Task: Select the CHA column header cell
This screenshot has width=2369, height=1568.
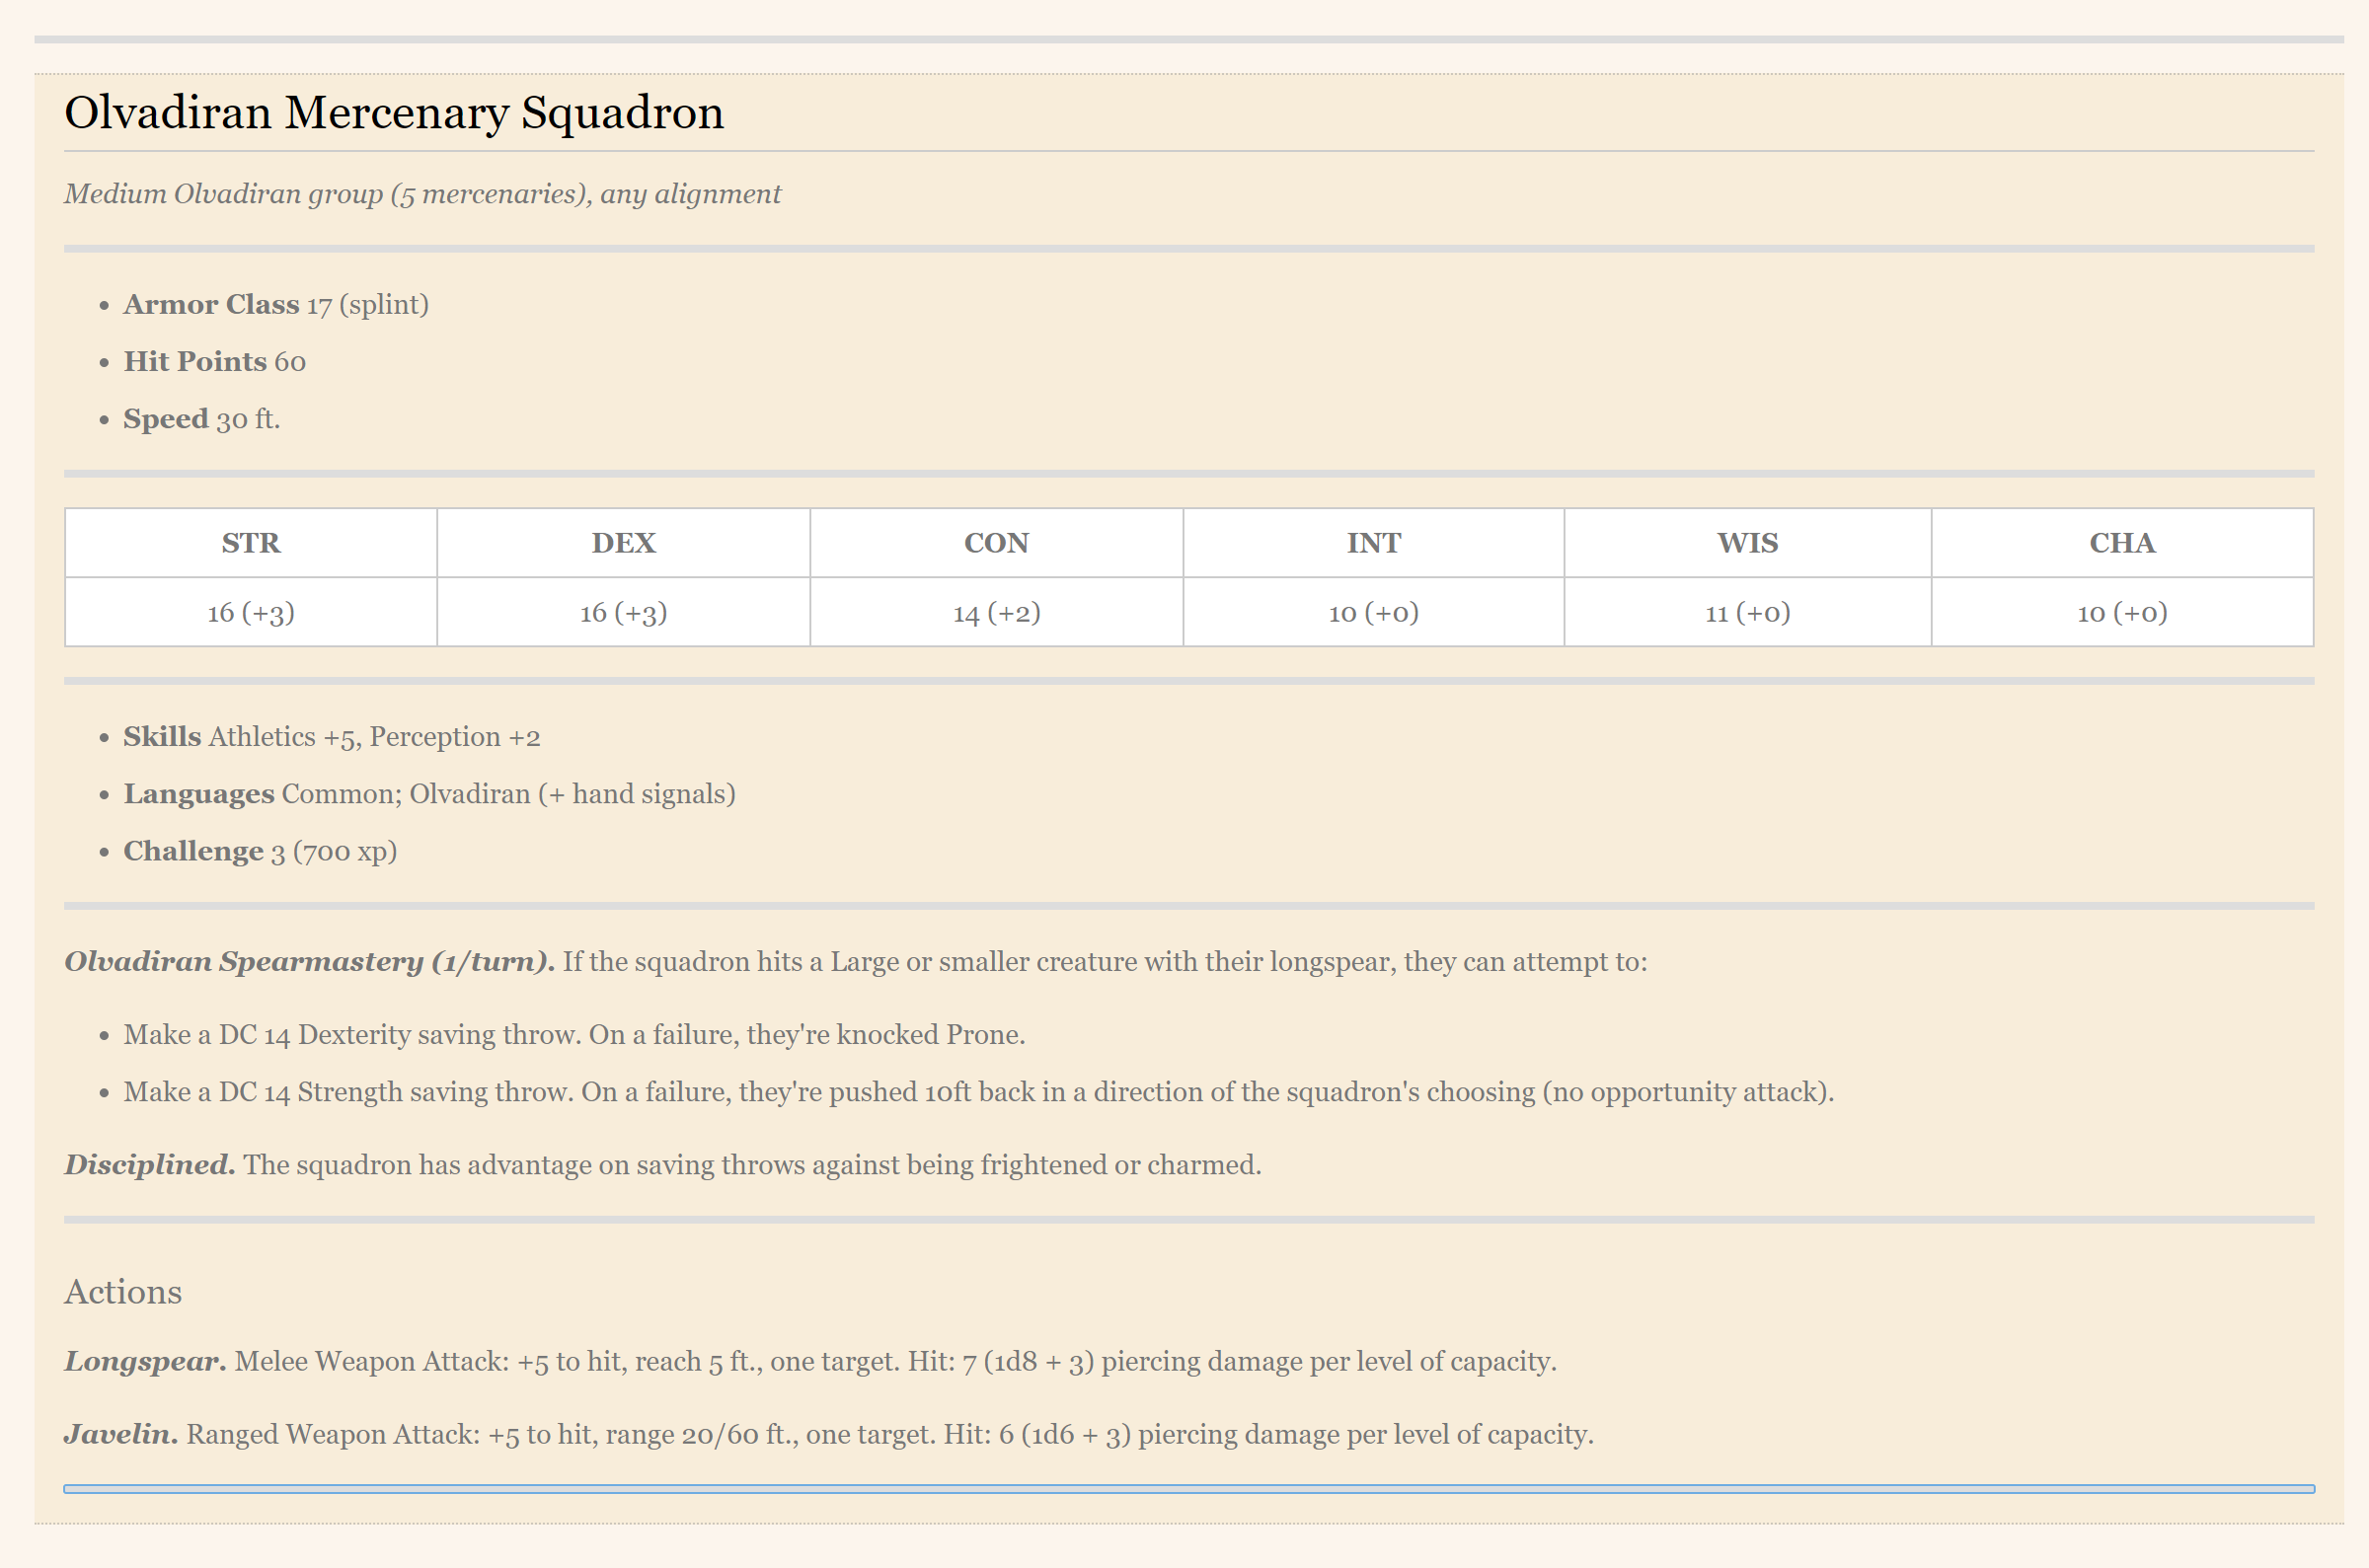Action: pyautogui.click(x=2121, y=543)
